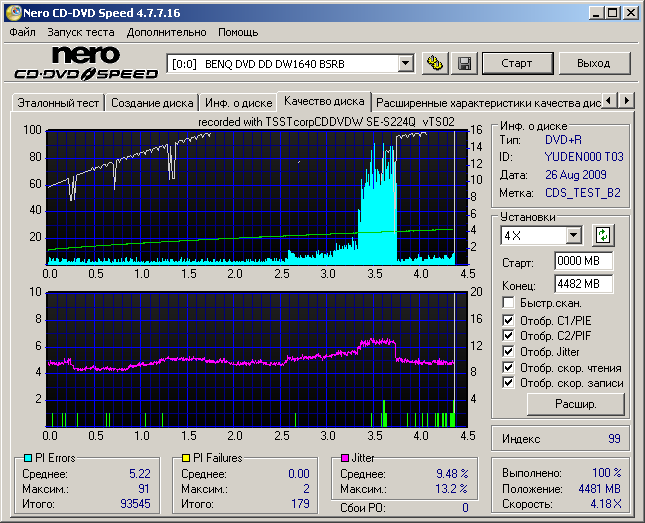645x523 pixels.
Task: Click PI Errors total 93545
Action: tap(135, 504)
